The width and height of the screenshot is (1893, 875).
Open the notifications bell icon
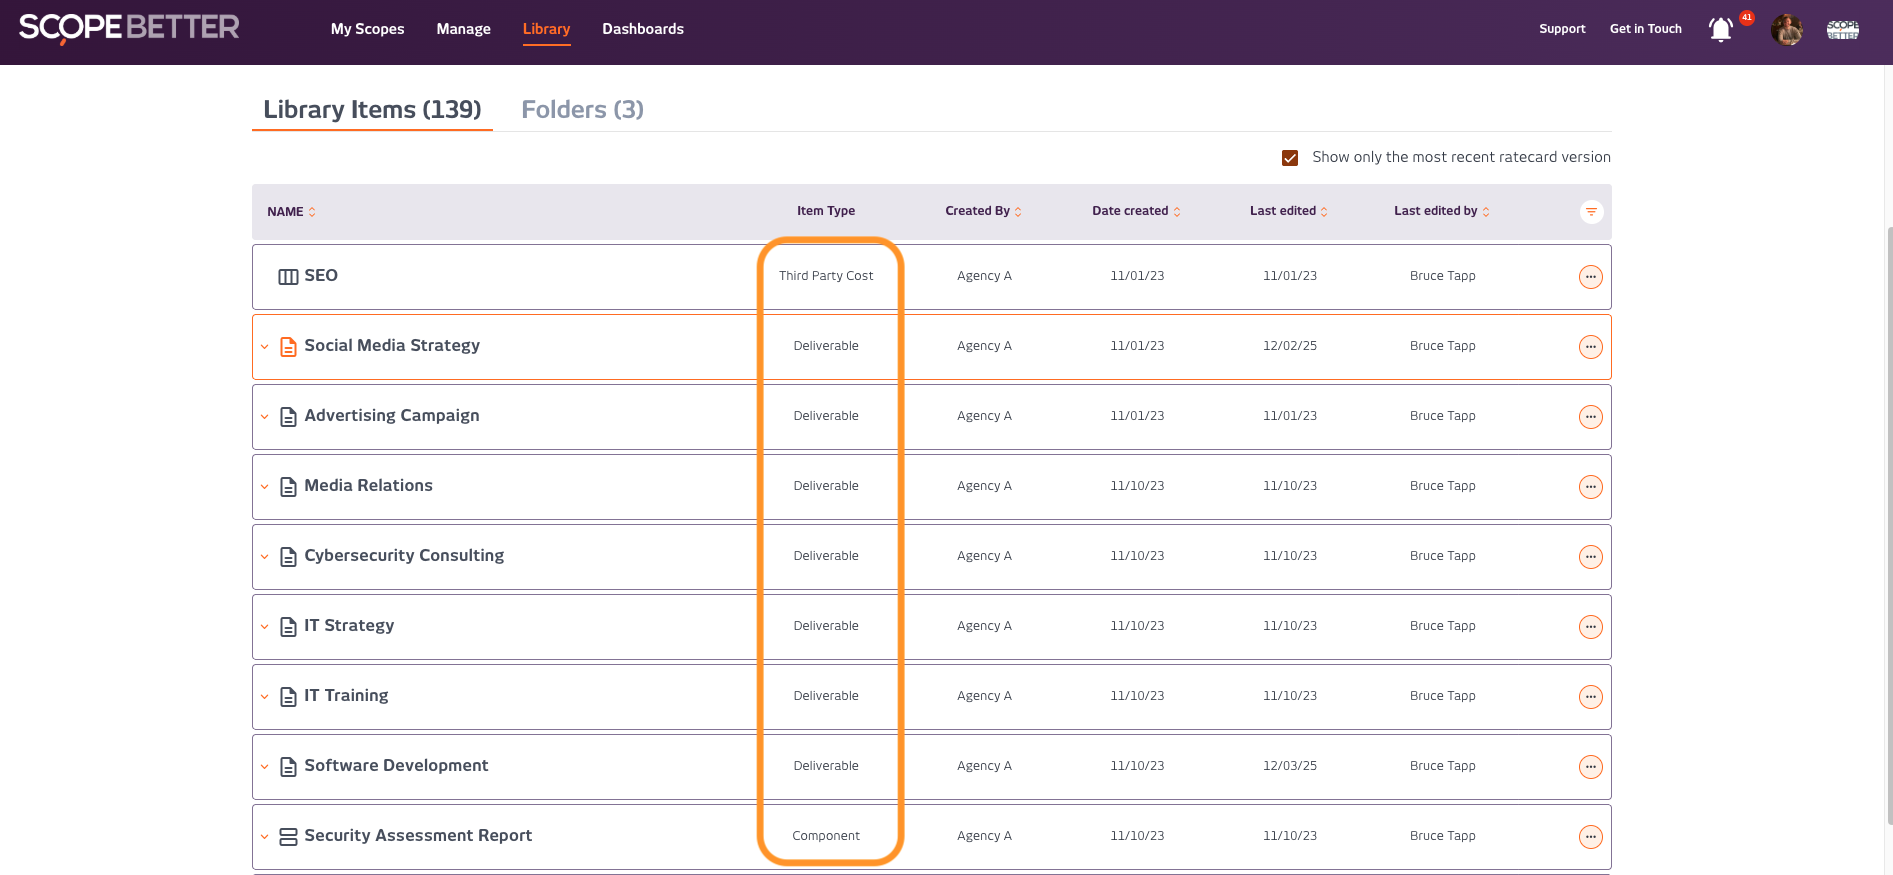pyautogui.click(x=1720, y=30)
